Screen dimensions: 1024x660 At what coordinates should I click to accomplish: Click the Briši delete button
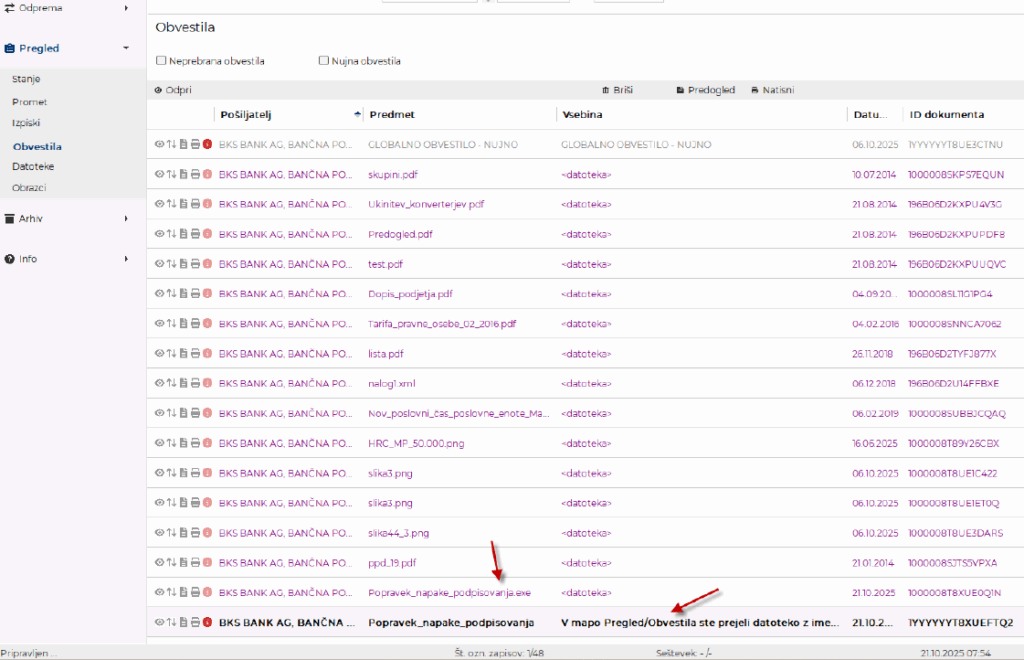[619, 90]
